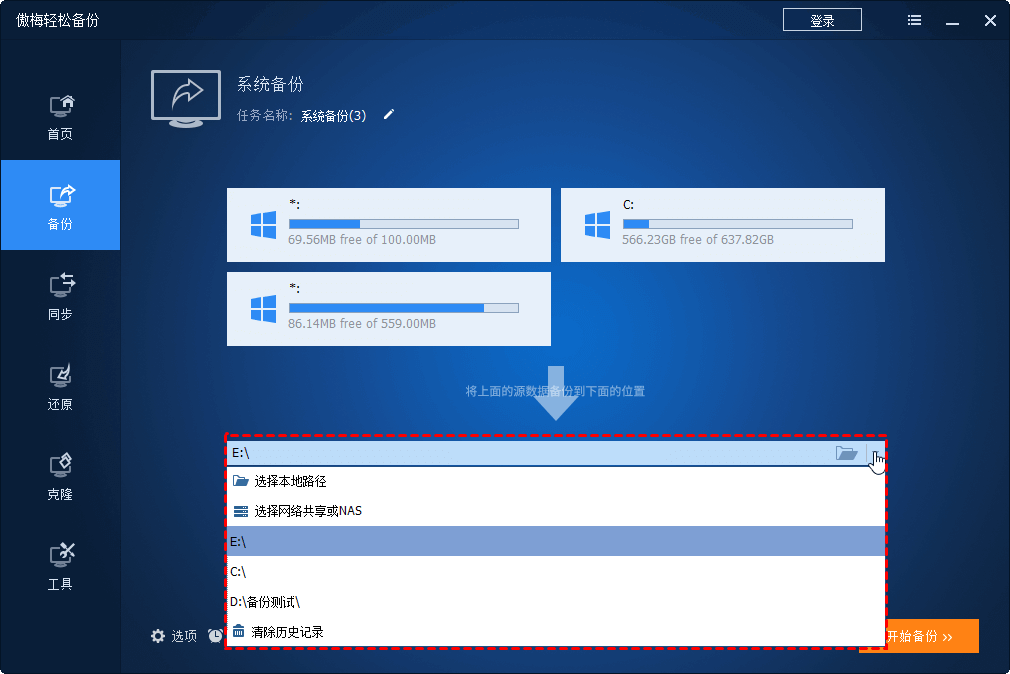Image resolution: width=1010 pixels, height=674 pixels.
Task: Select the 备份 backup icon in the sidebar
Action: (60, 205)
